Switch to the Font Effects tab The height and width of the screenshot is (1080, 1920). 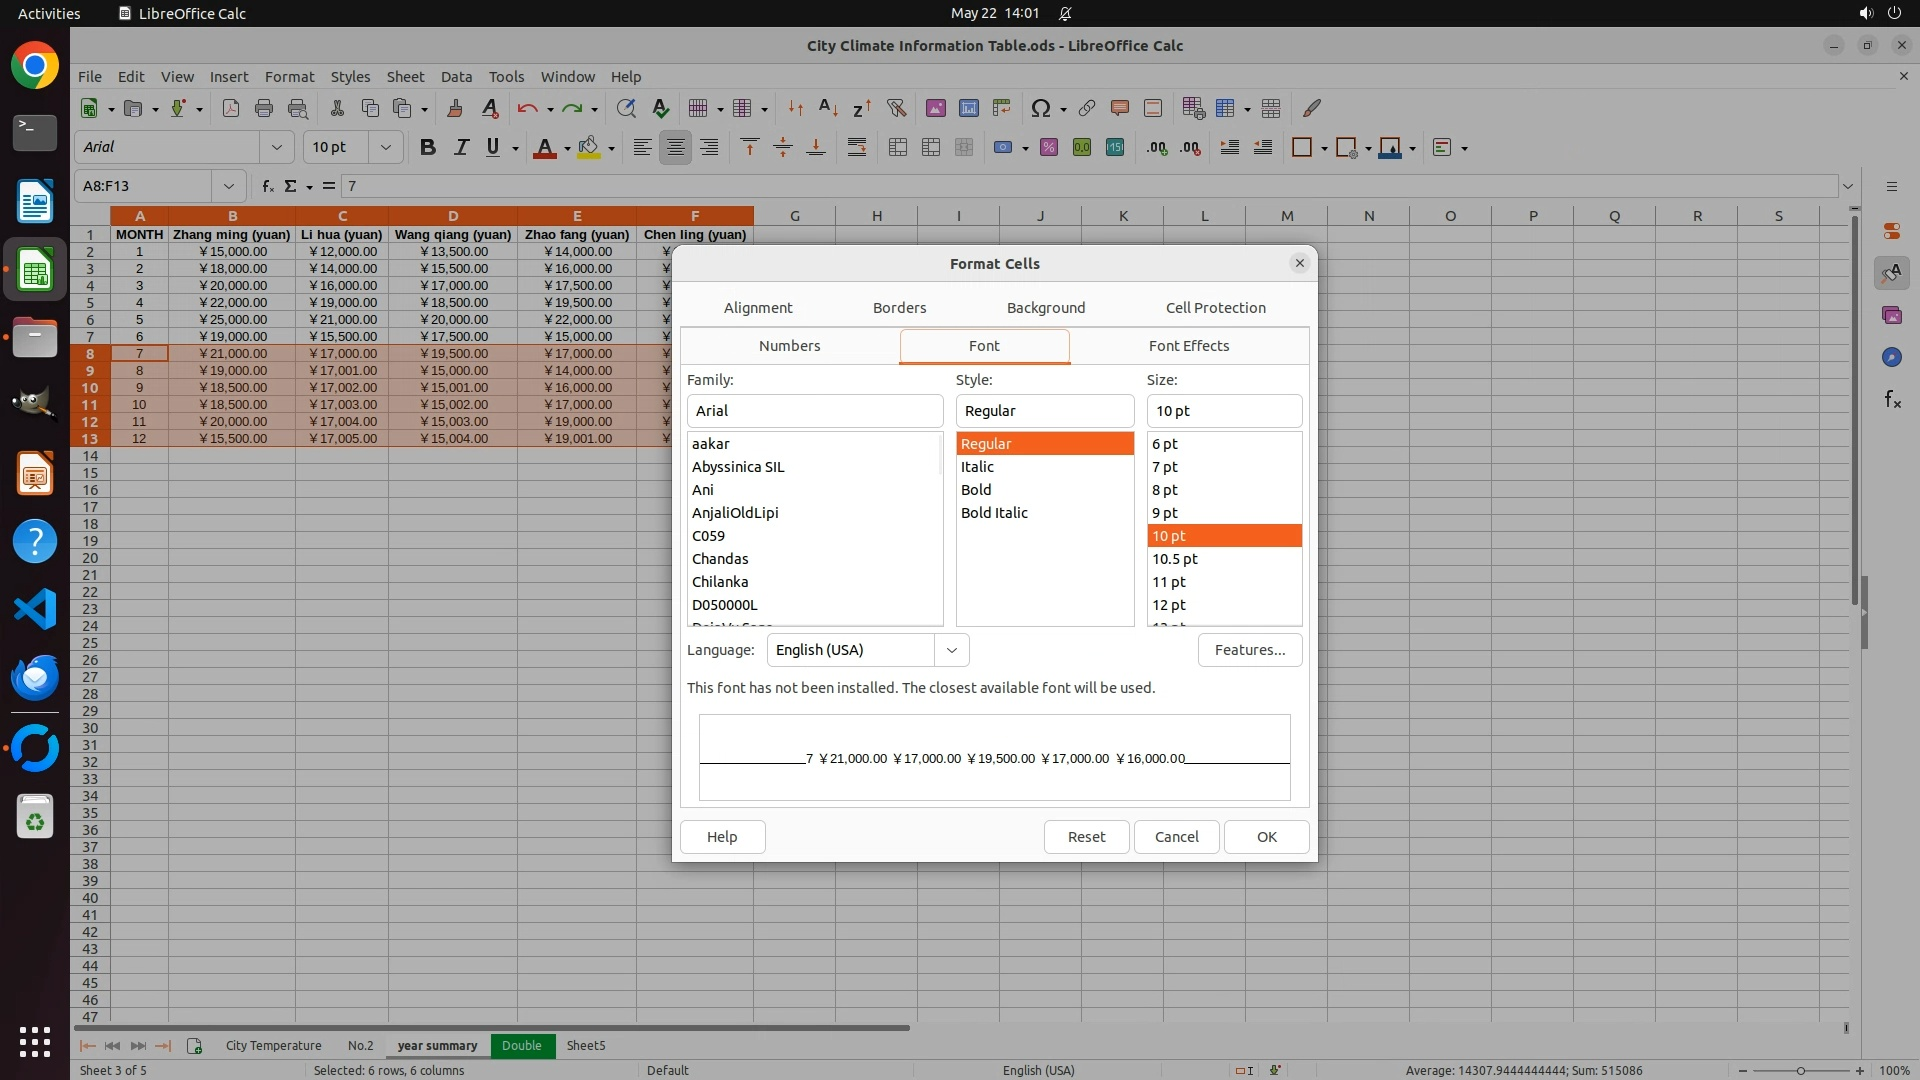1188,346
